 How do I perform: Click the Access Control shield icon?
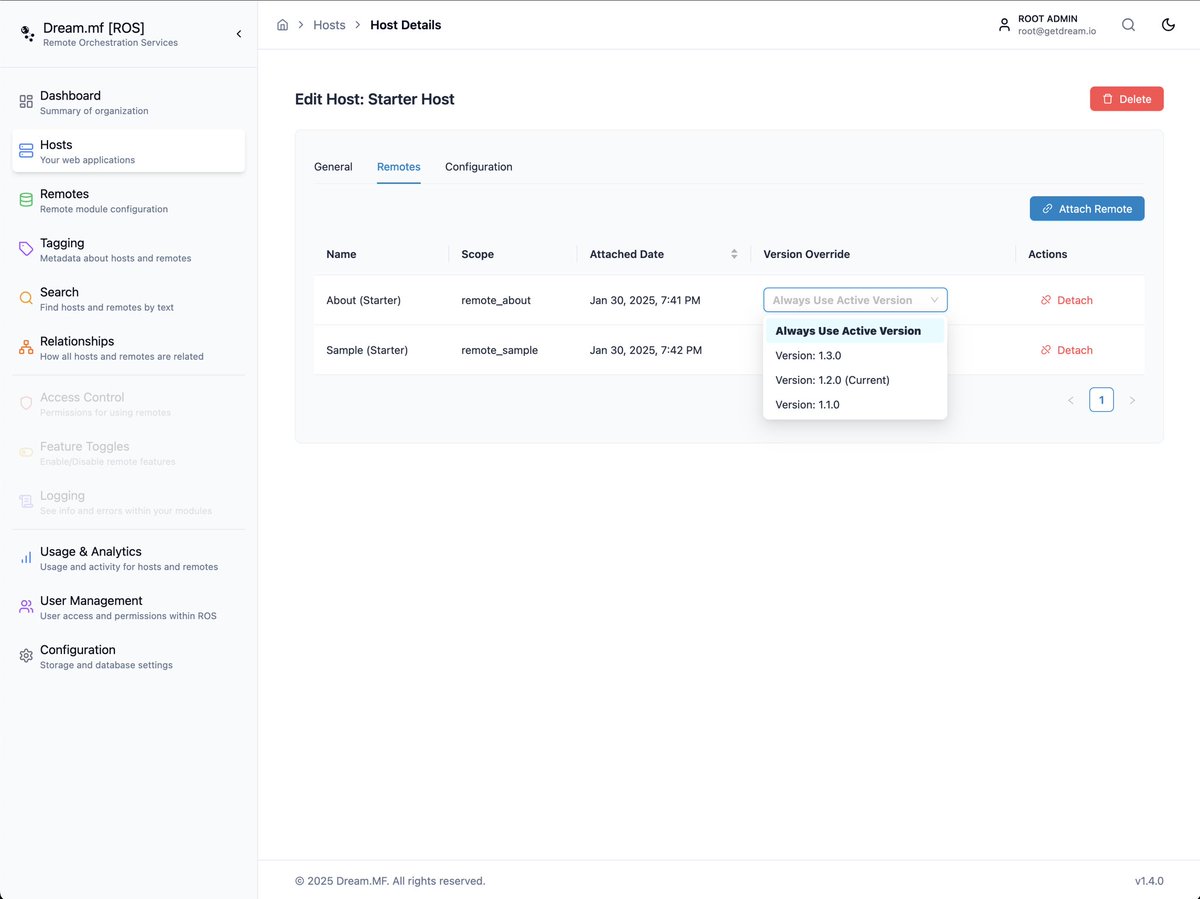coord(26,403)
